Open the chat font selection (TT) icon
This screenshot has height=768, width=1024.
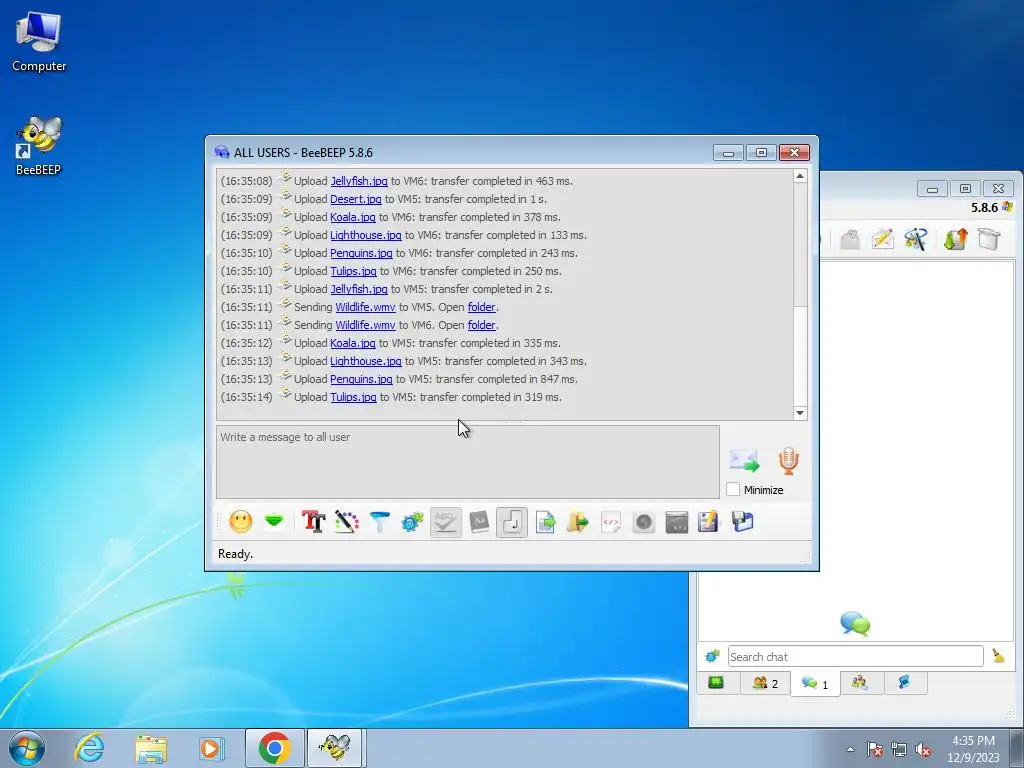point(313,522)
